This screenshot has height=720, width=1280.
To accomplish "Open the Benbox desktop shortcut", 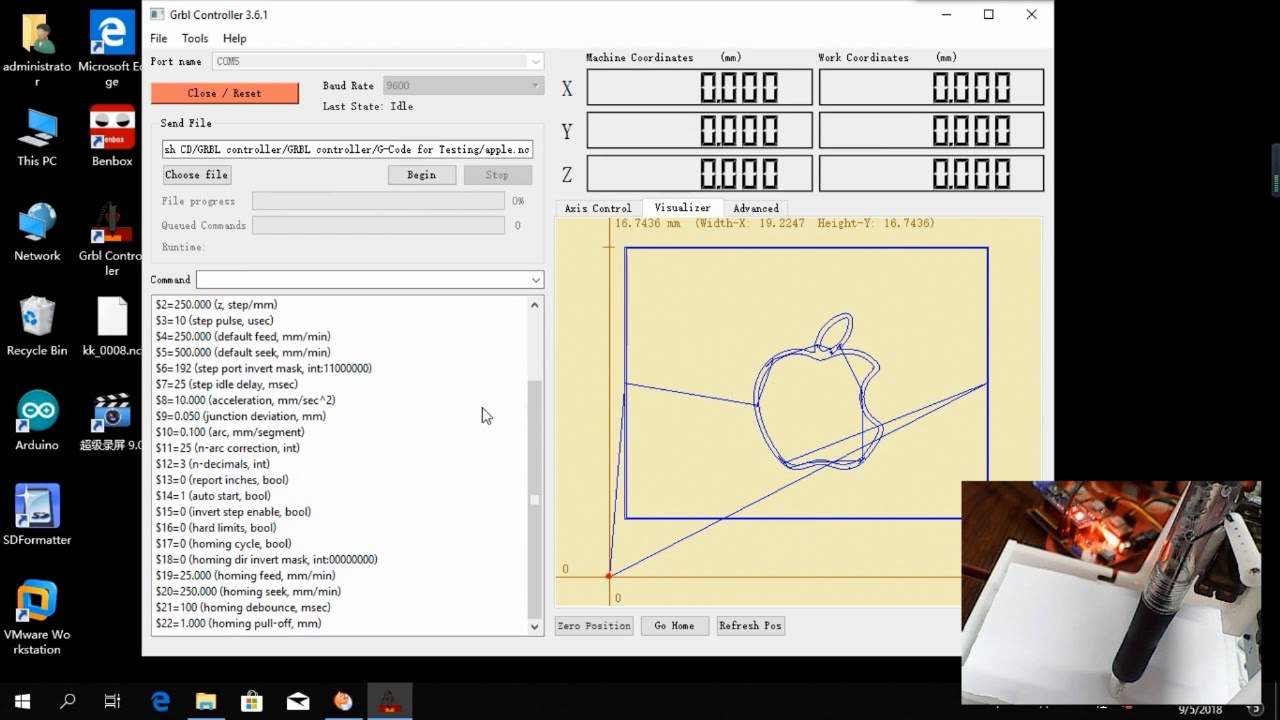I will 112,138.
